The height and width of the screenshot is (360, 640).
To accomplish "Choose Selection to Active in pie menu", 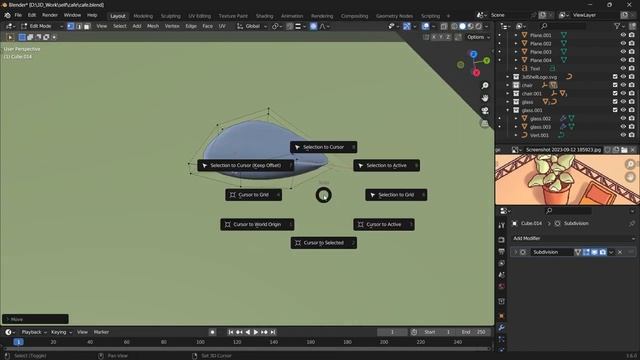I will click(x=386, y=165).
